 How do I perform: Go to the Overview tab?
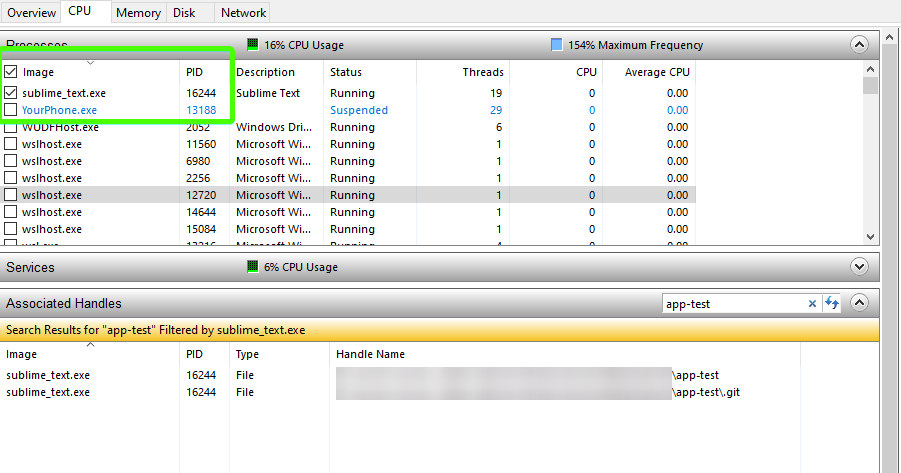pyautogui.click(x=32, y=13)
